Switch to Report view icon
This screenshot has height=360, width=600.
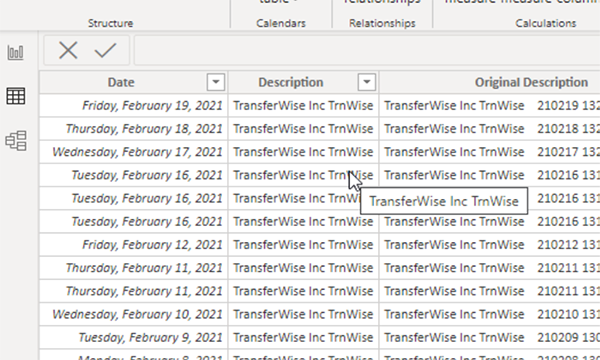16,52
